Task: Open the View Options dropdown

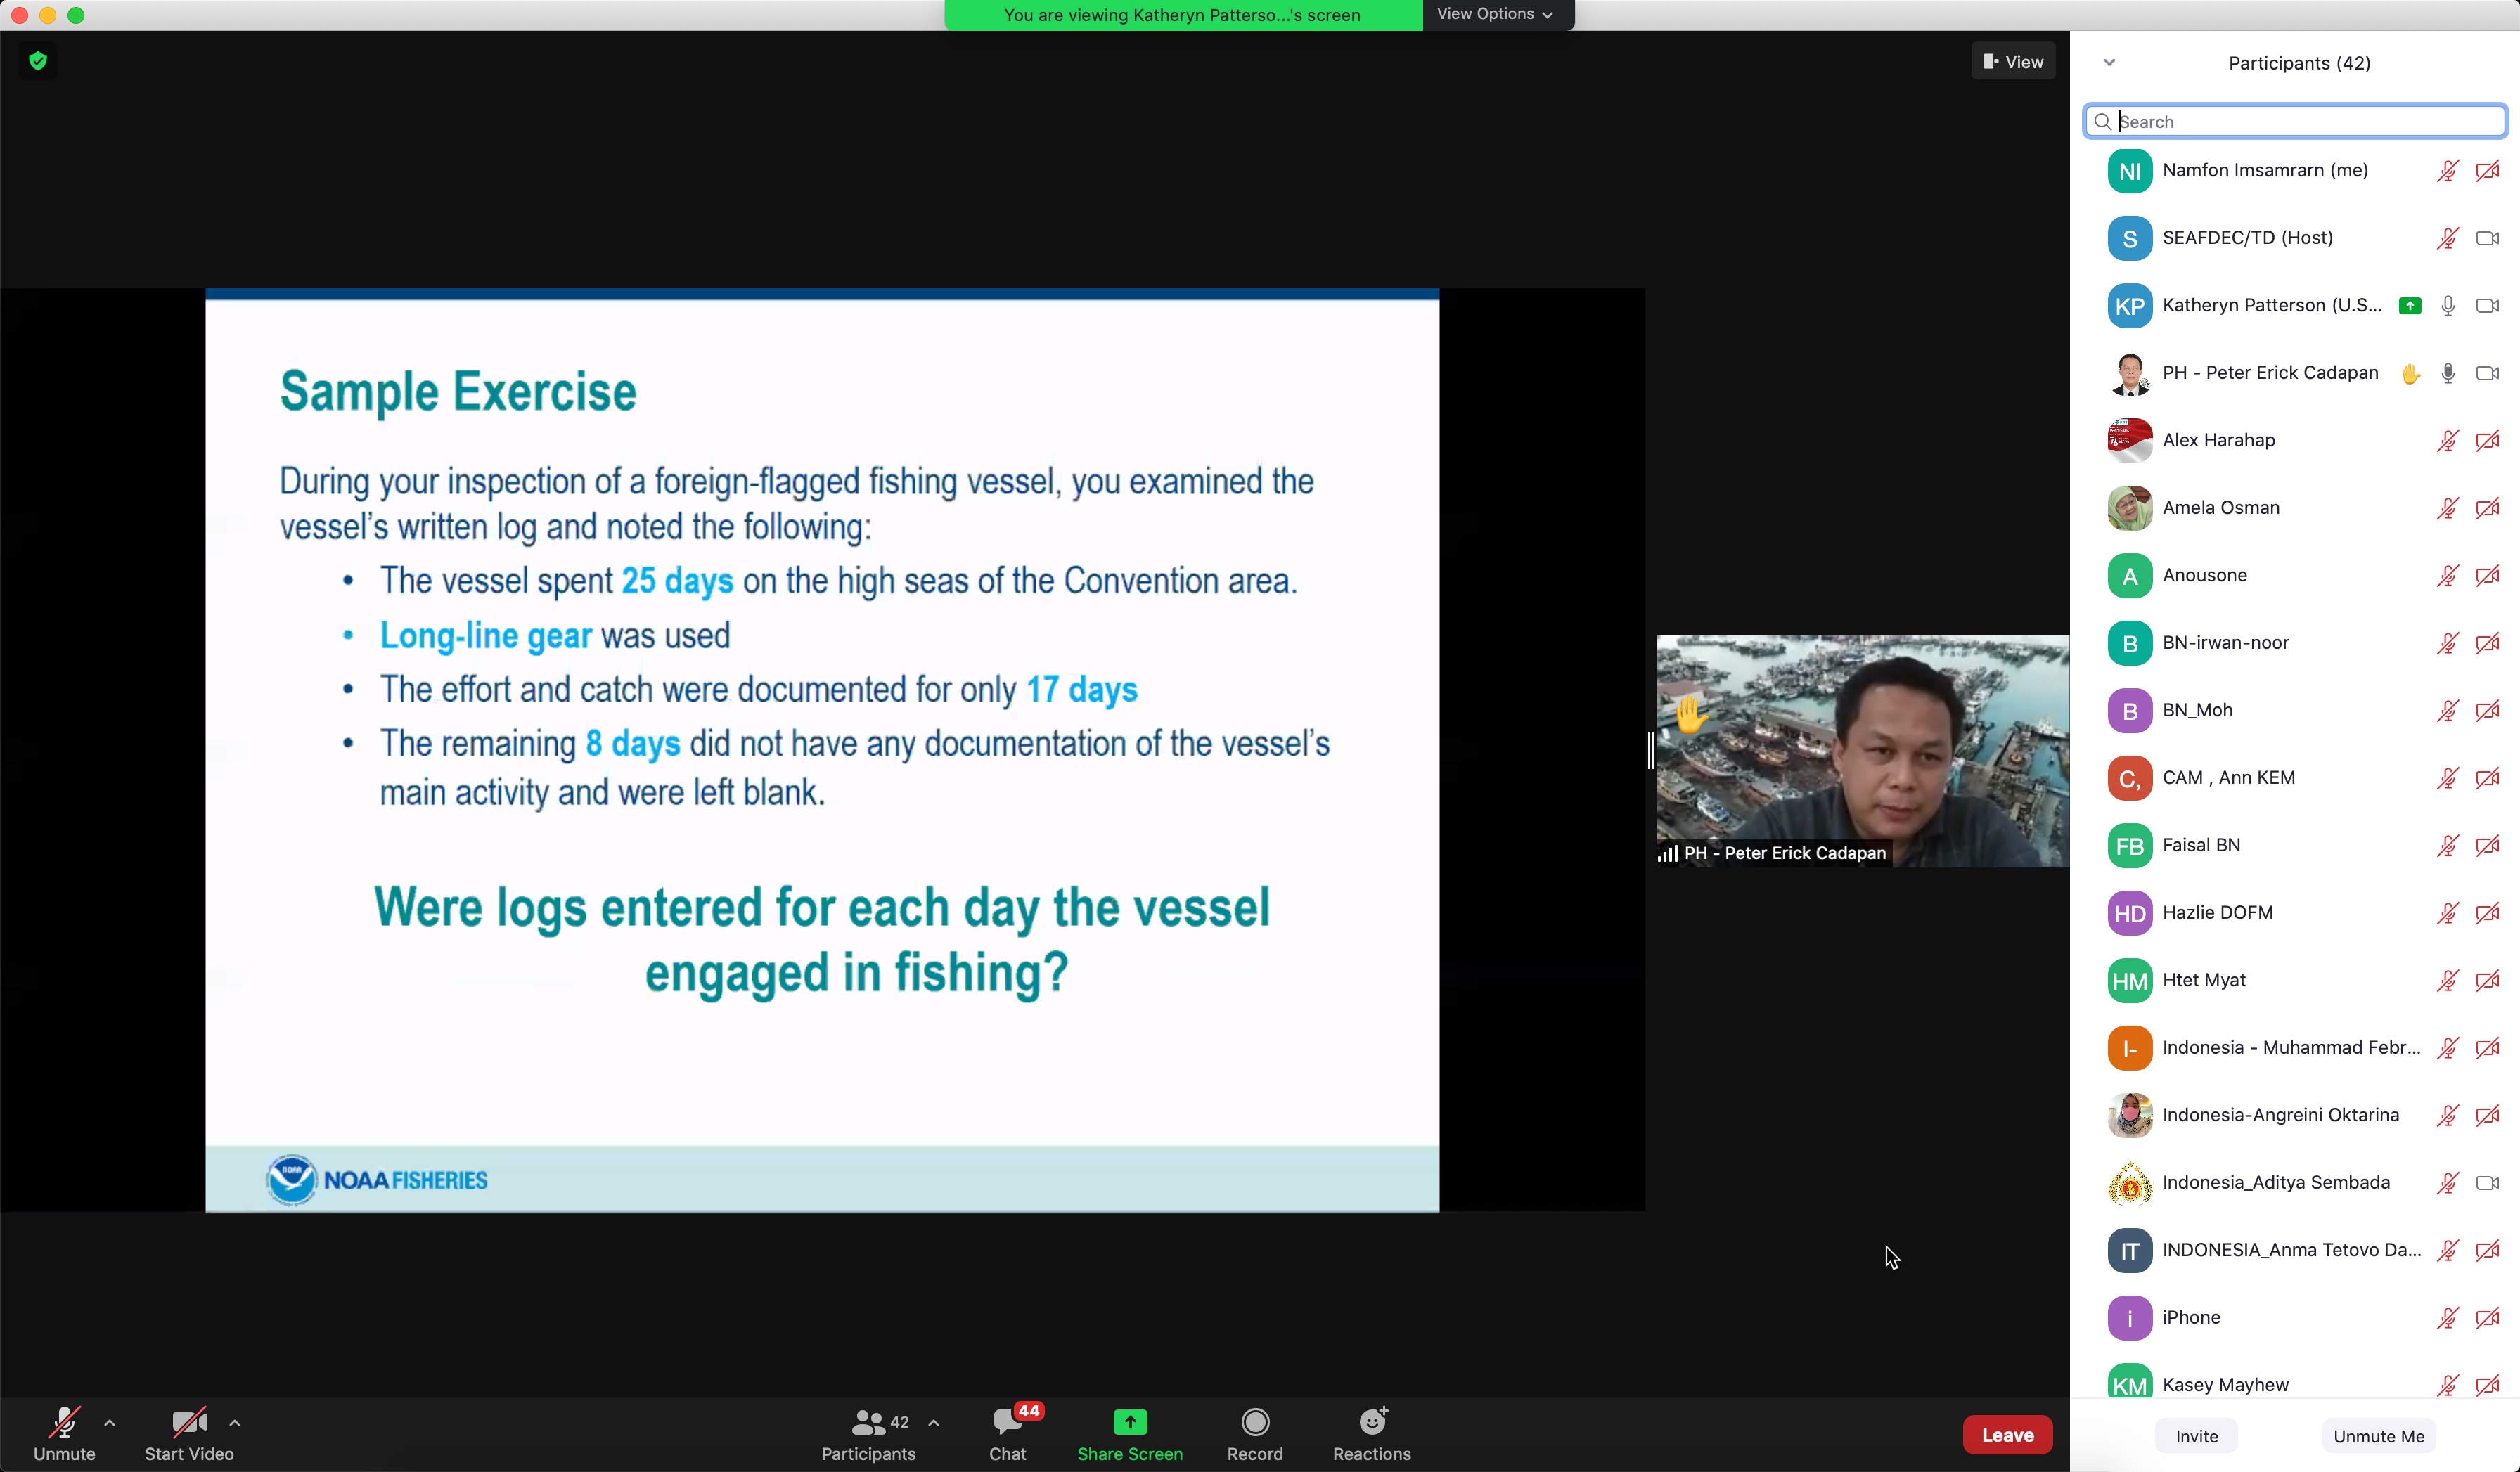Action: pyautogui.click(x=1494, y=14)
